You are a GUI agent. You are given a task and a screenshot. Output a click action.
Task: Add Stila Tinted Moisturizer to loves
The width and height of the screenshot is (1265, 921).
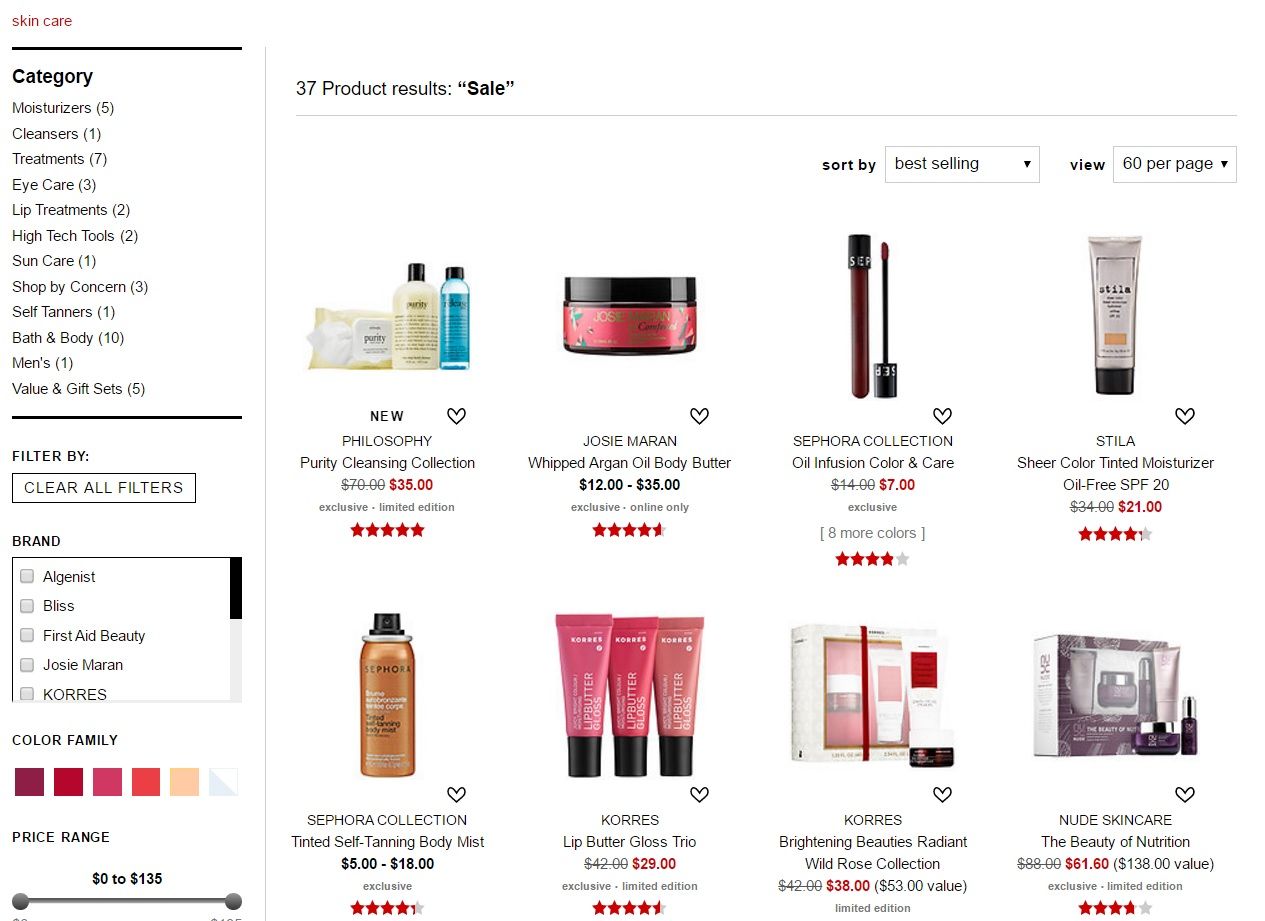[1185, 416]
